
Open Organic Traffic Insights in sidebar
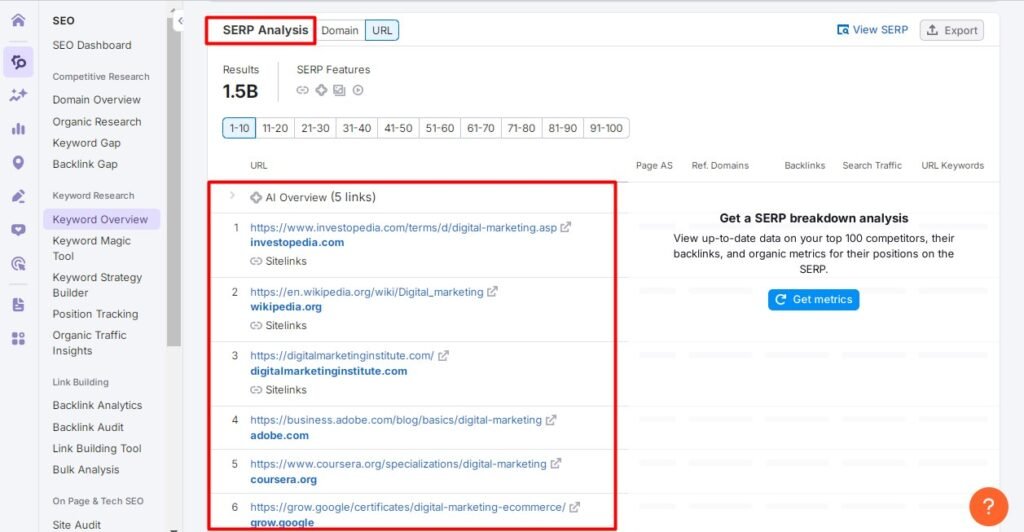tap(89, 343)
